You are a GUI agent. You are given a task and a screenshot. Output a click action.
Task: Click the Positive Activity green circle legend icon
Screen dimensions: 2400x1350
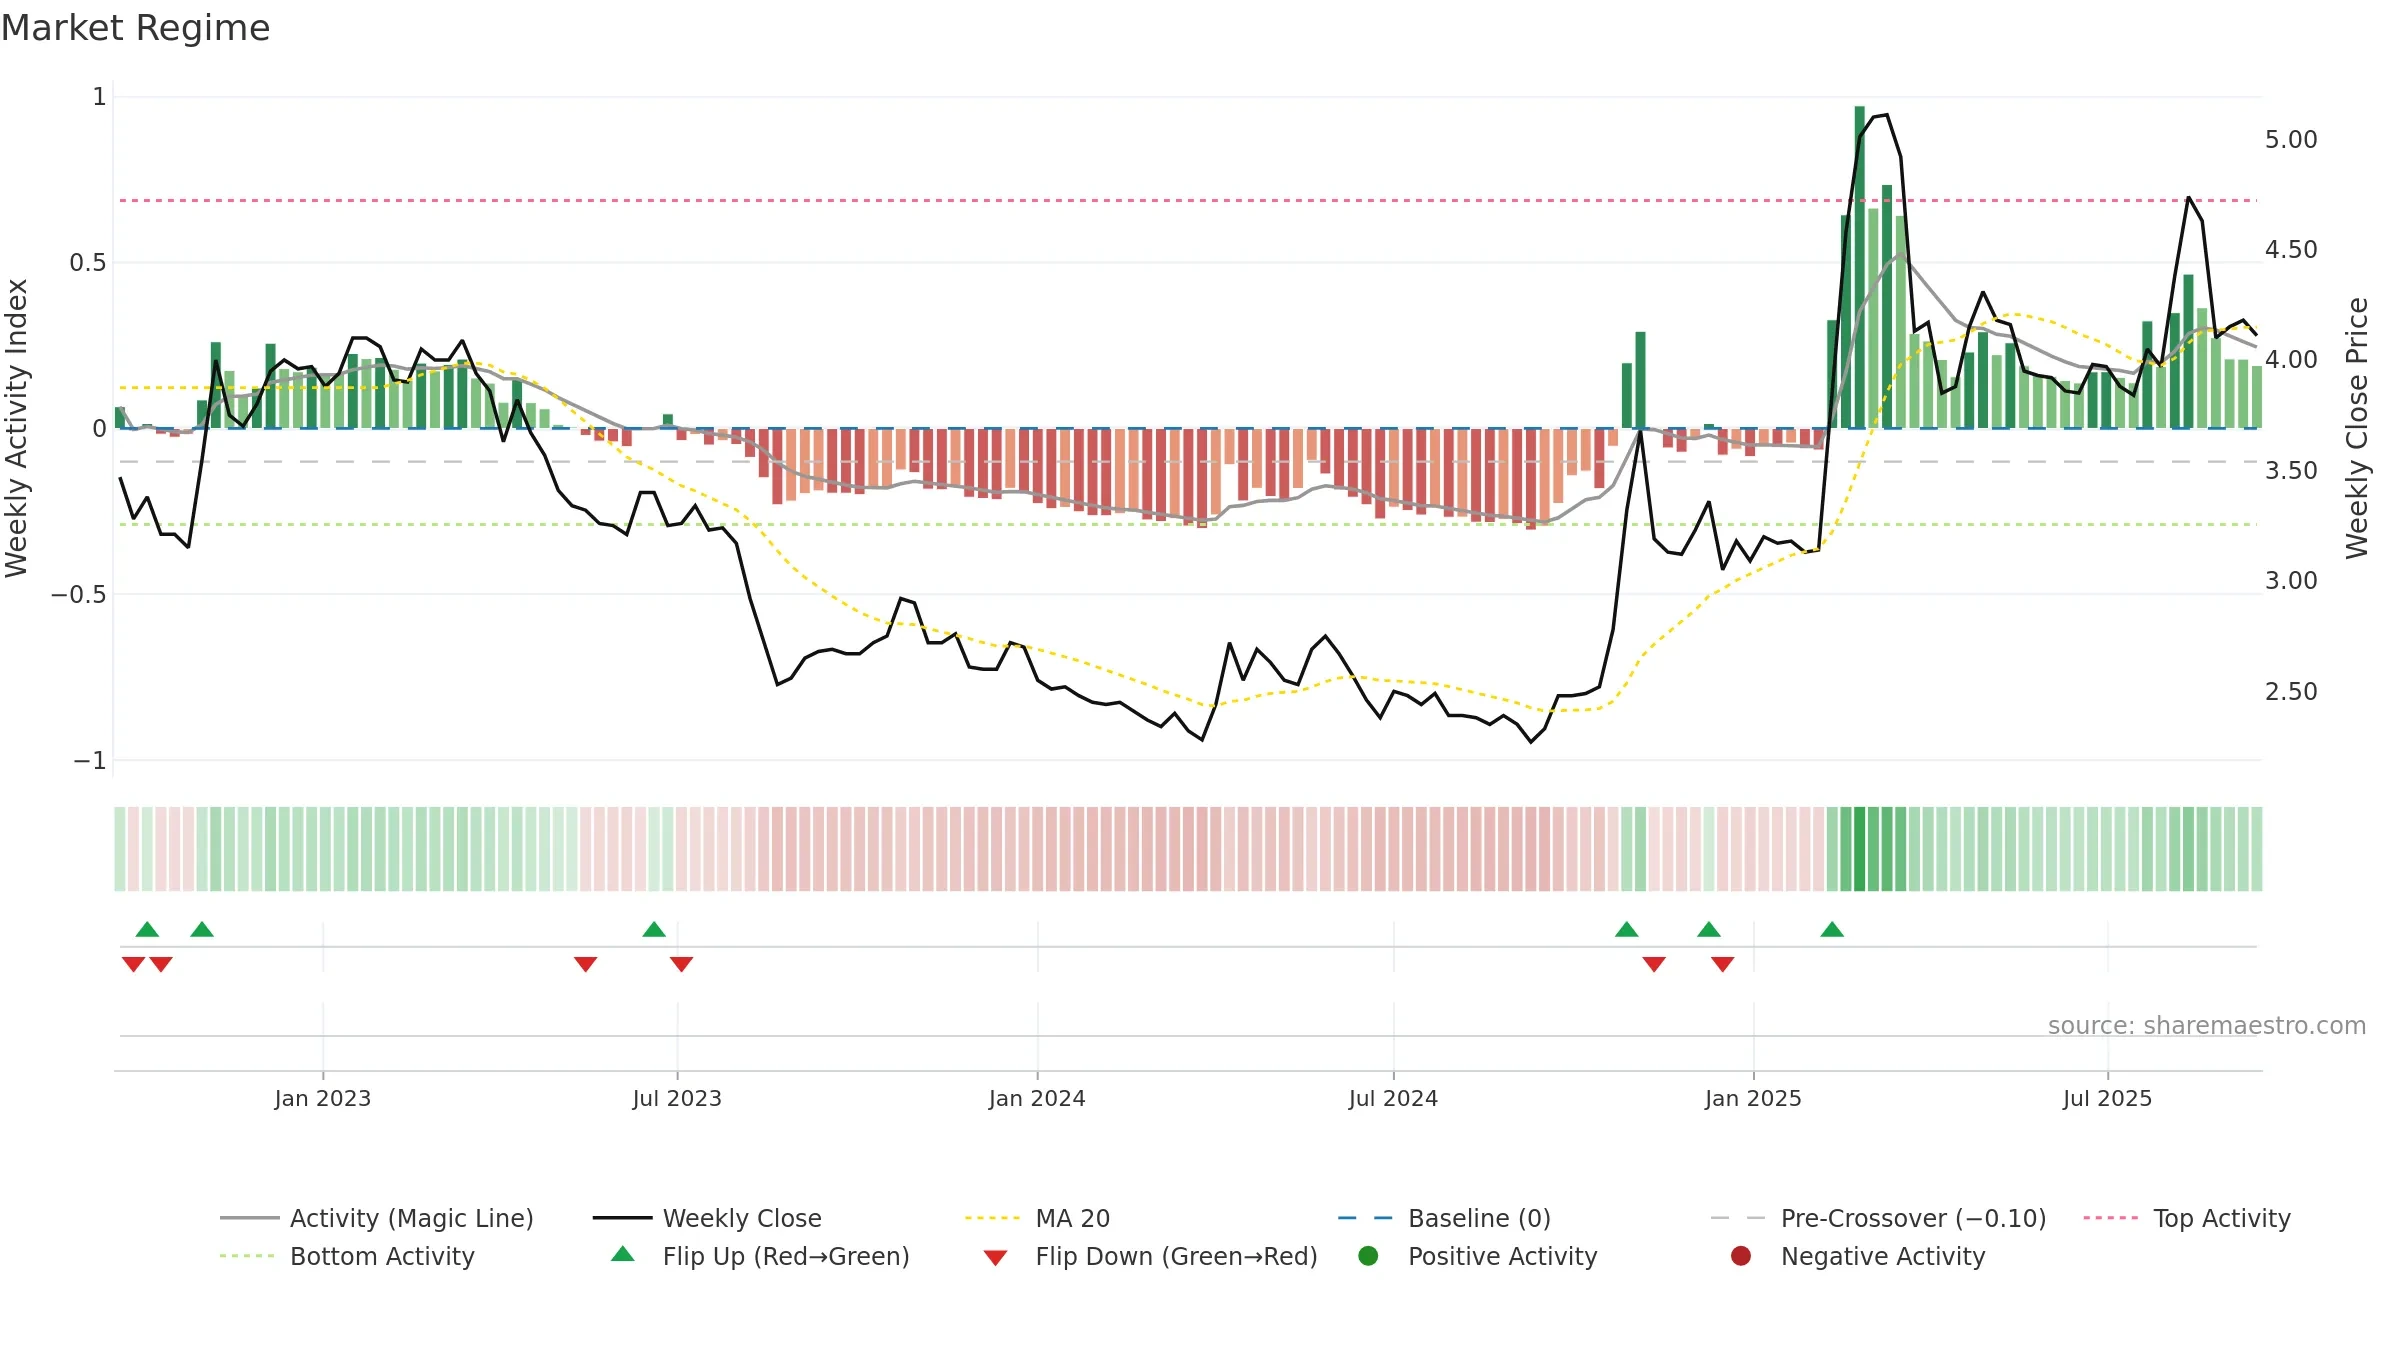(x=1368, y=1256)
